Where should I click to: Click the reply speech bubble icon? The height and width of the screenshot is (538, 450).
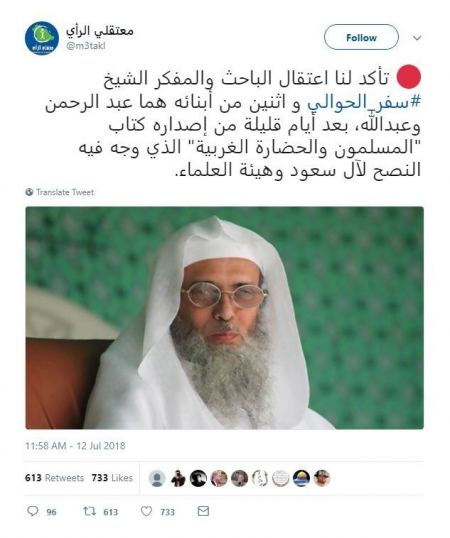(33, 511)
